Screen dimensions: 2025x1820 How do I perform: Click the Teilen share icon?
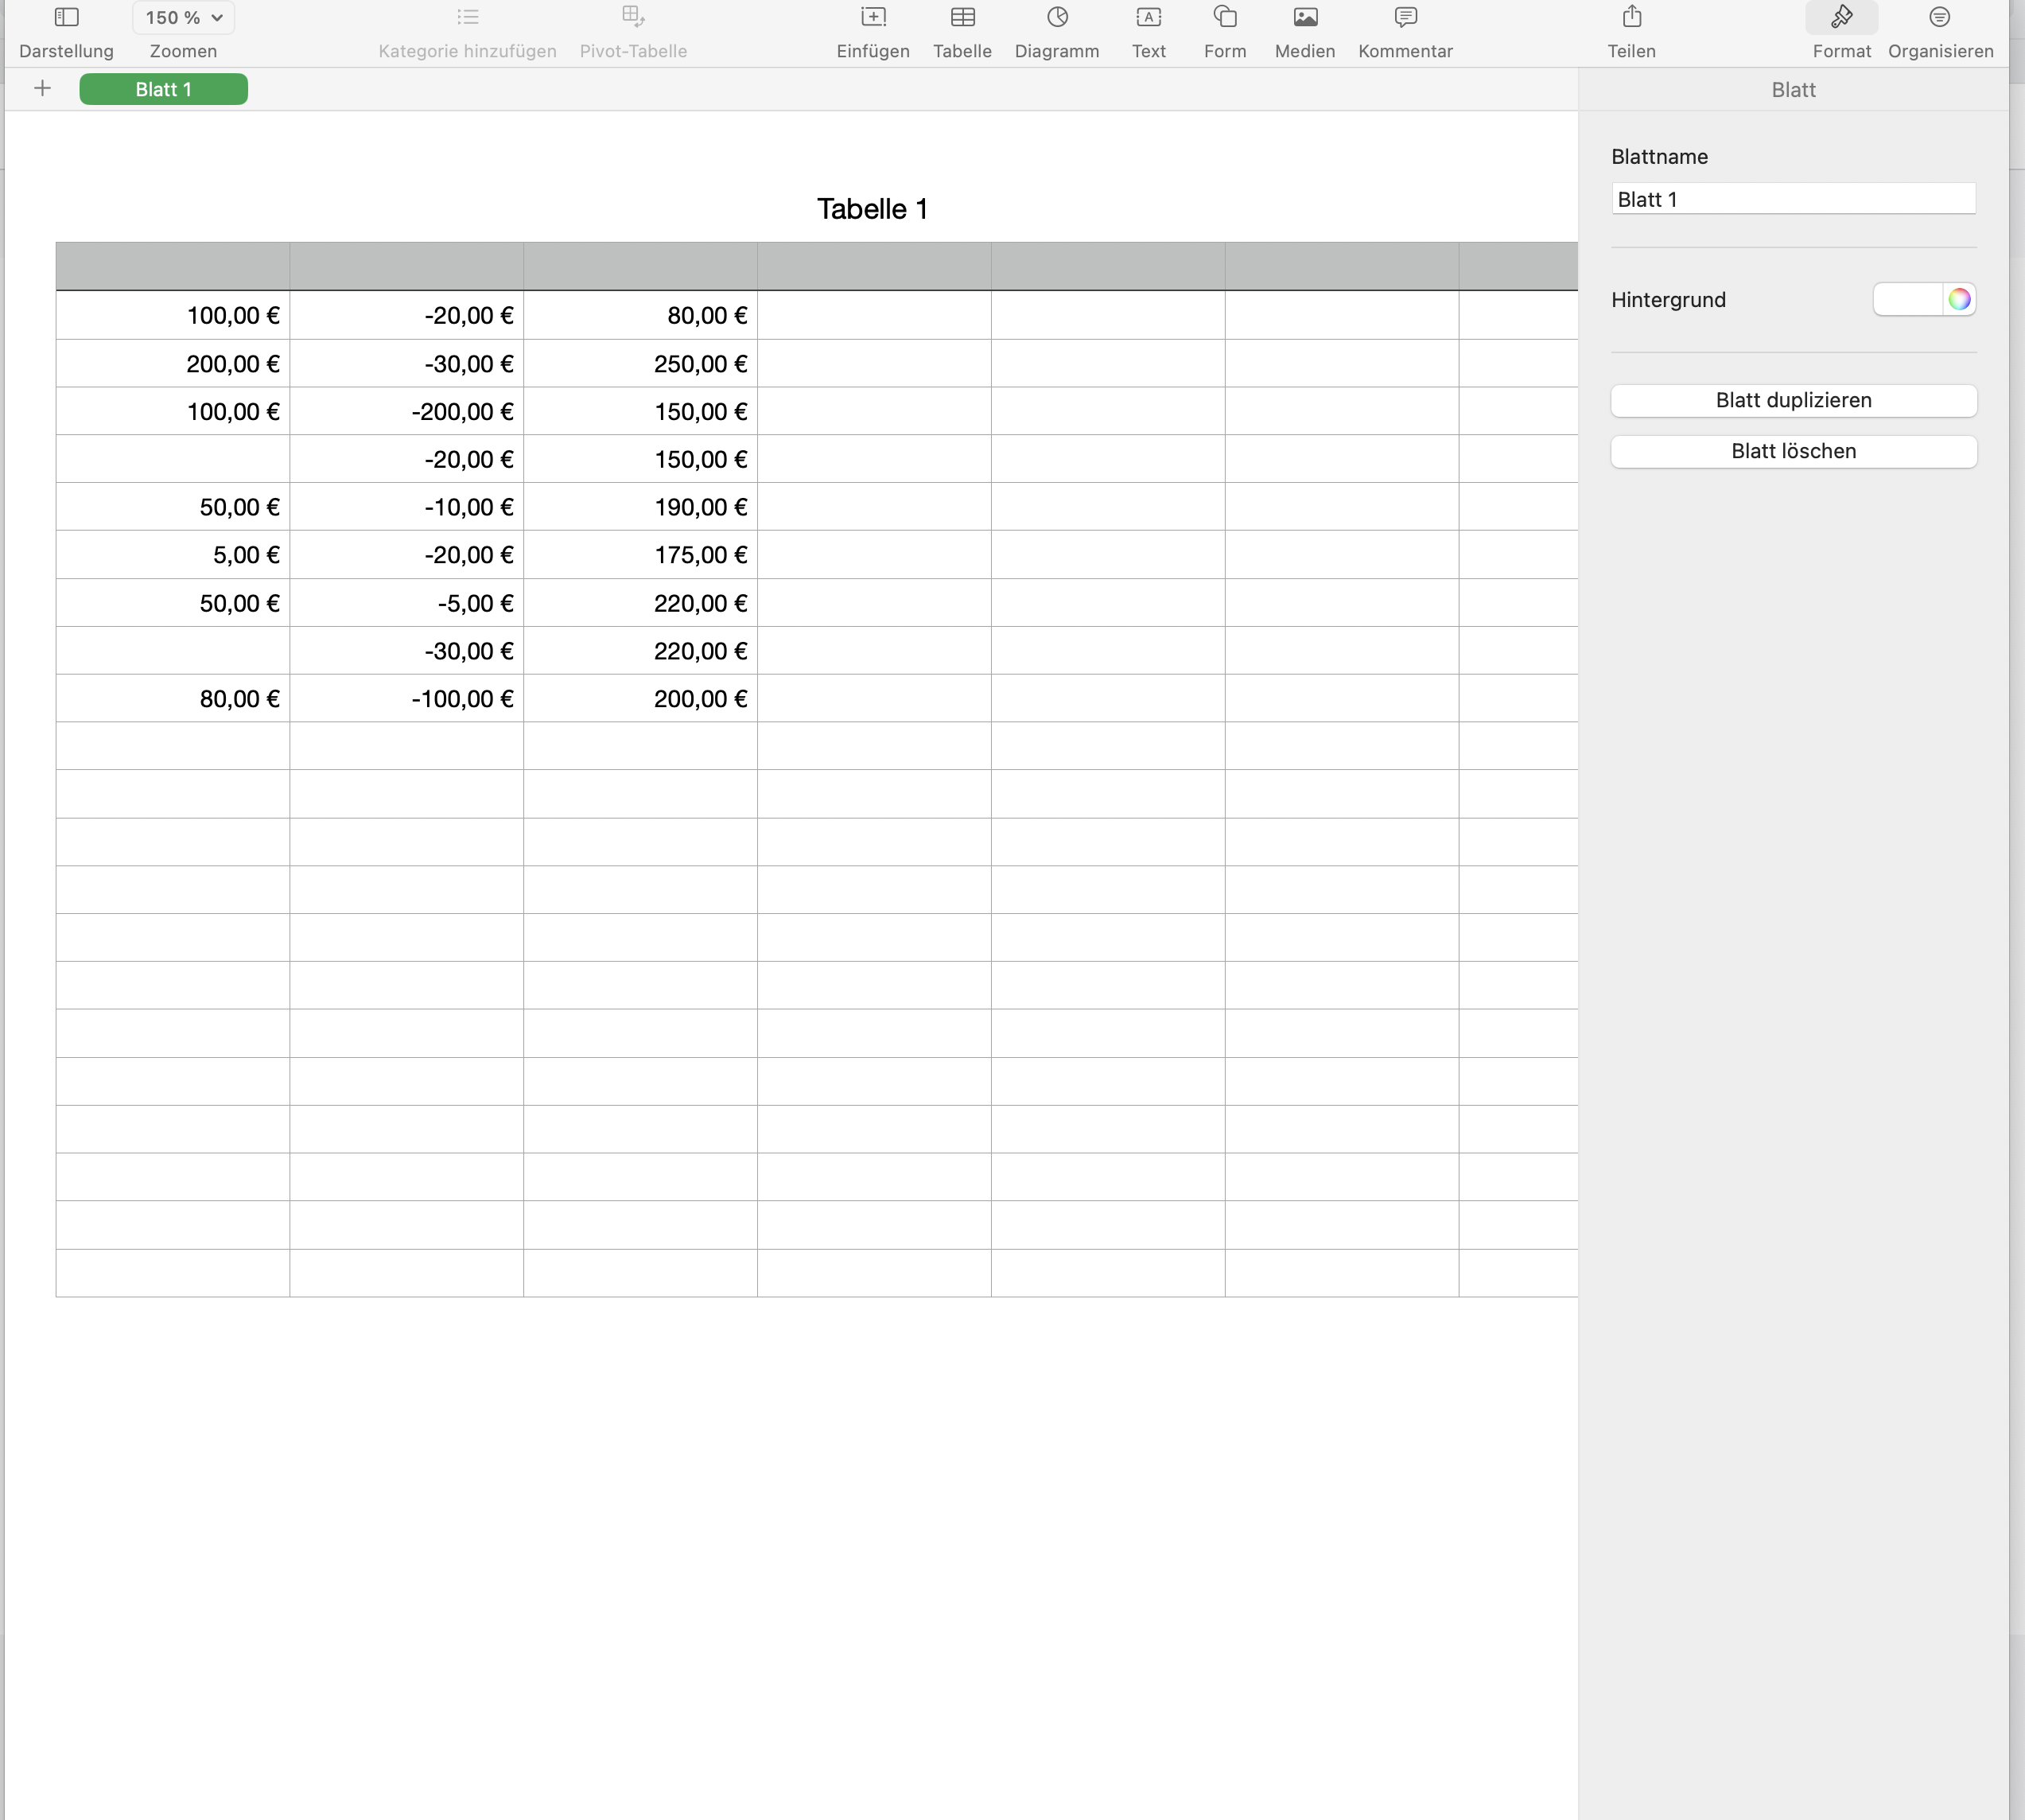tap(1631, 18)
